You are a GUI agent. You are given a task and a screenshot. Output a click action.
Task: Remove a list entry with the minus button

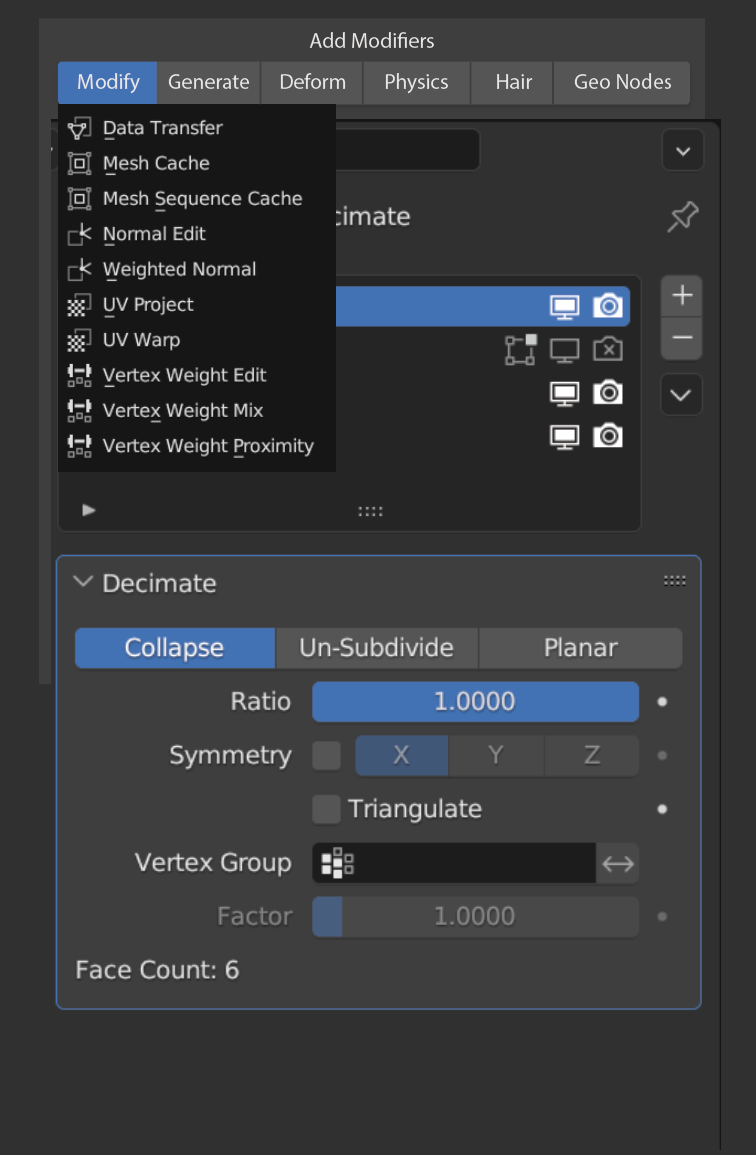click(x=682, y=338)
